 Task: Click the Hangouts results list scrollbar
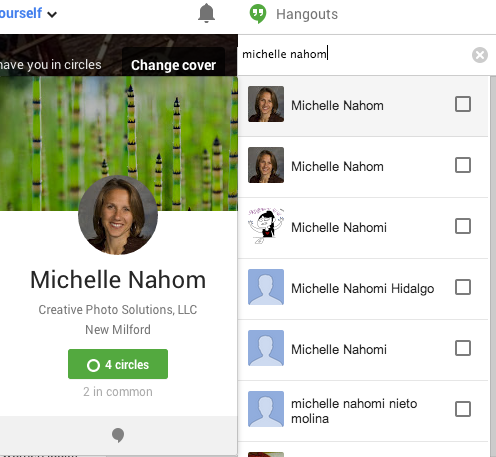493,266
